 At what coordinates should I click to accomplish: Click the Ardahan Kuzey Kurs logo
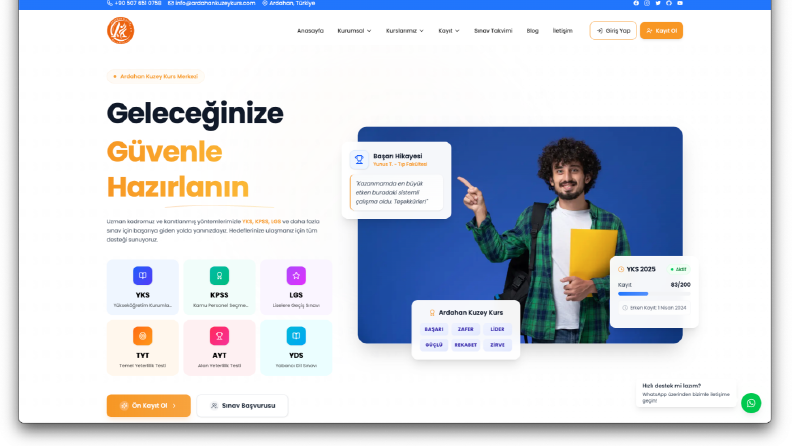coord(120,30)
